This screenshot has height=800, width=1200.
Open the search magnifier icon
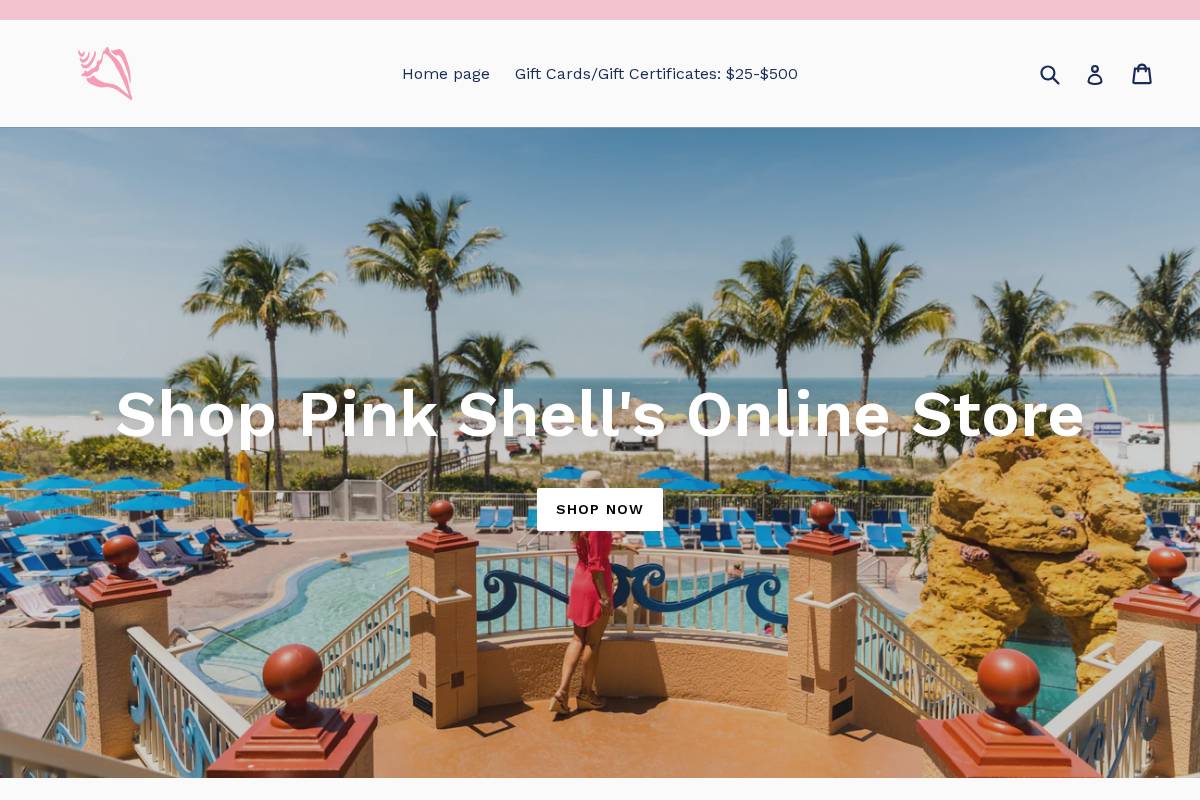coord(1049,74)
